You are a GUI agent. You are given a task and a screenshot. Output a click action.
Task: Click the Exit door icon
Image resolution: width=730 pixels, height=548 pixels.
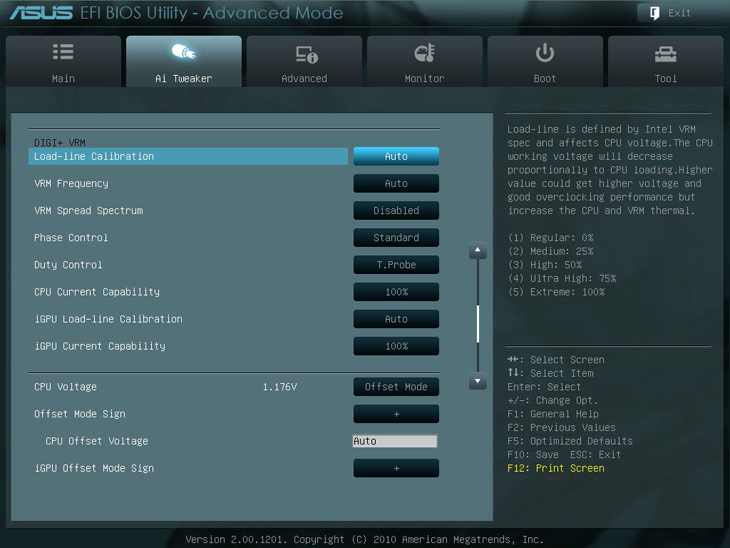tap(654, 13)
